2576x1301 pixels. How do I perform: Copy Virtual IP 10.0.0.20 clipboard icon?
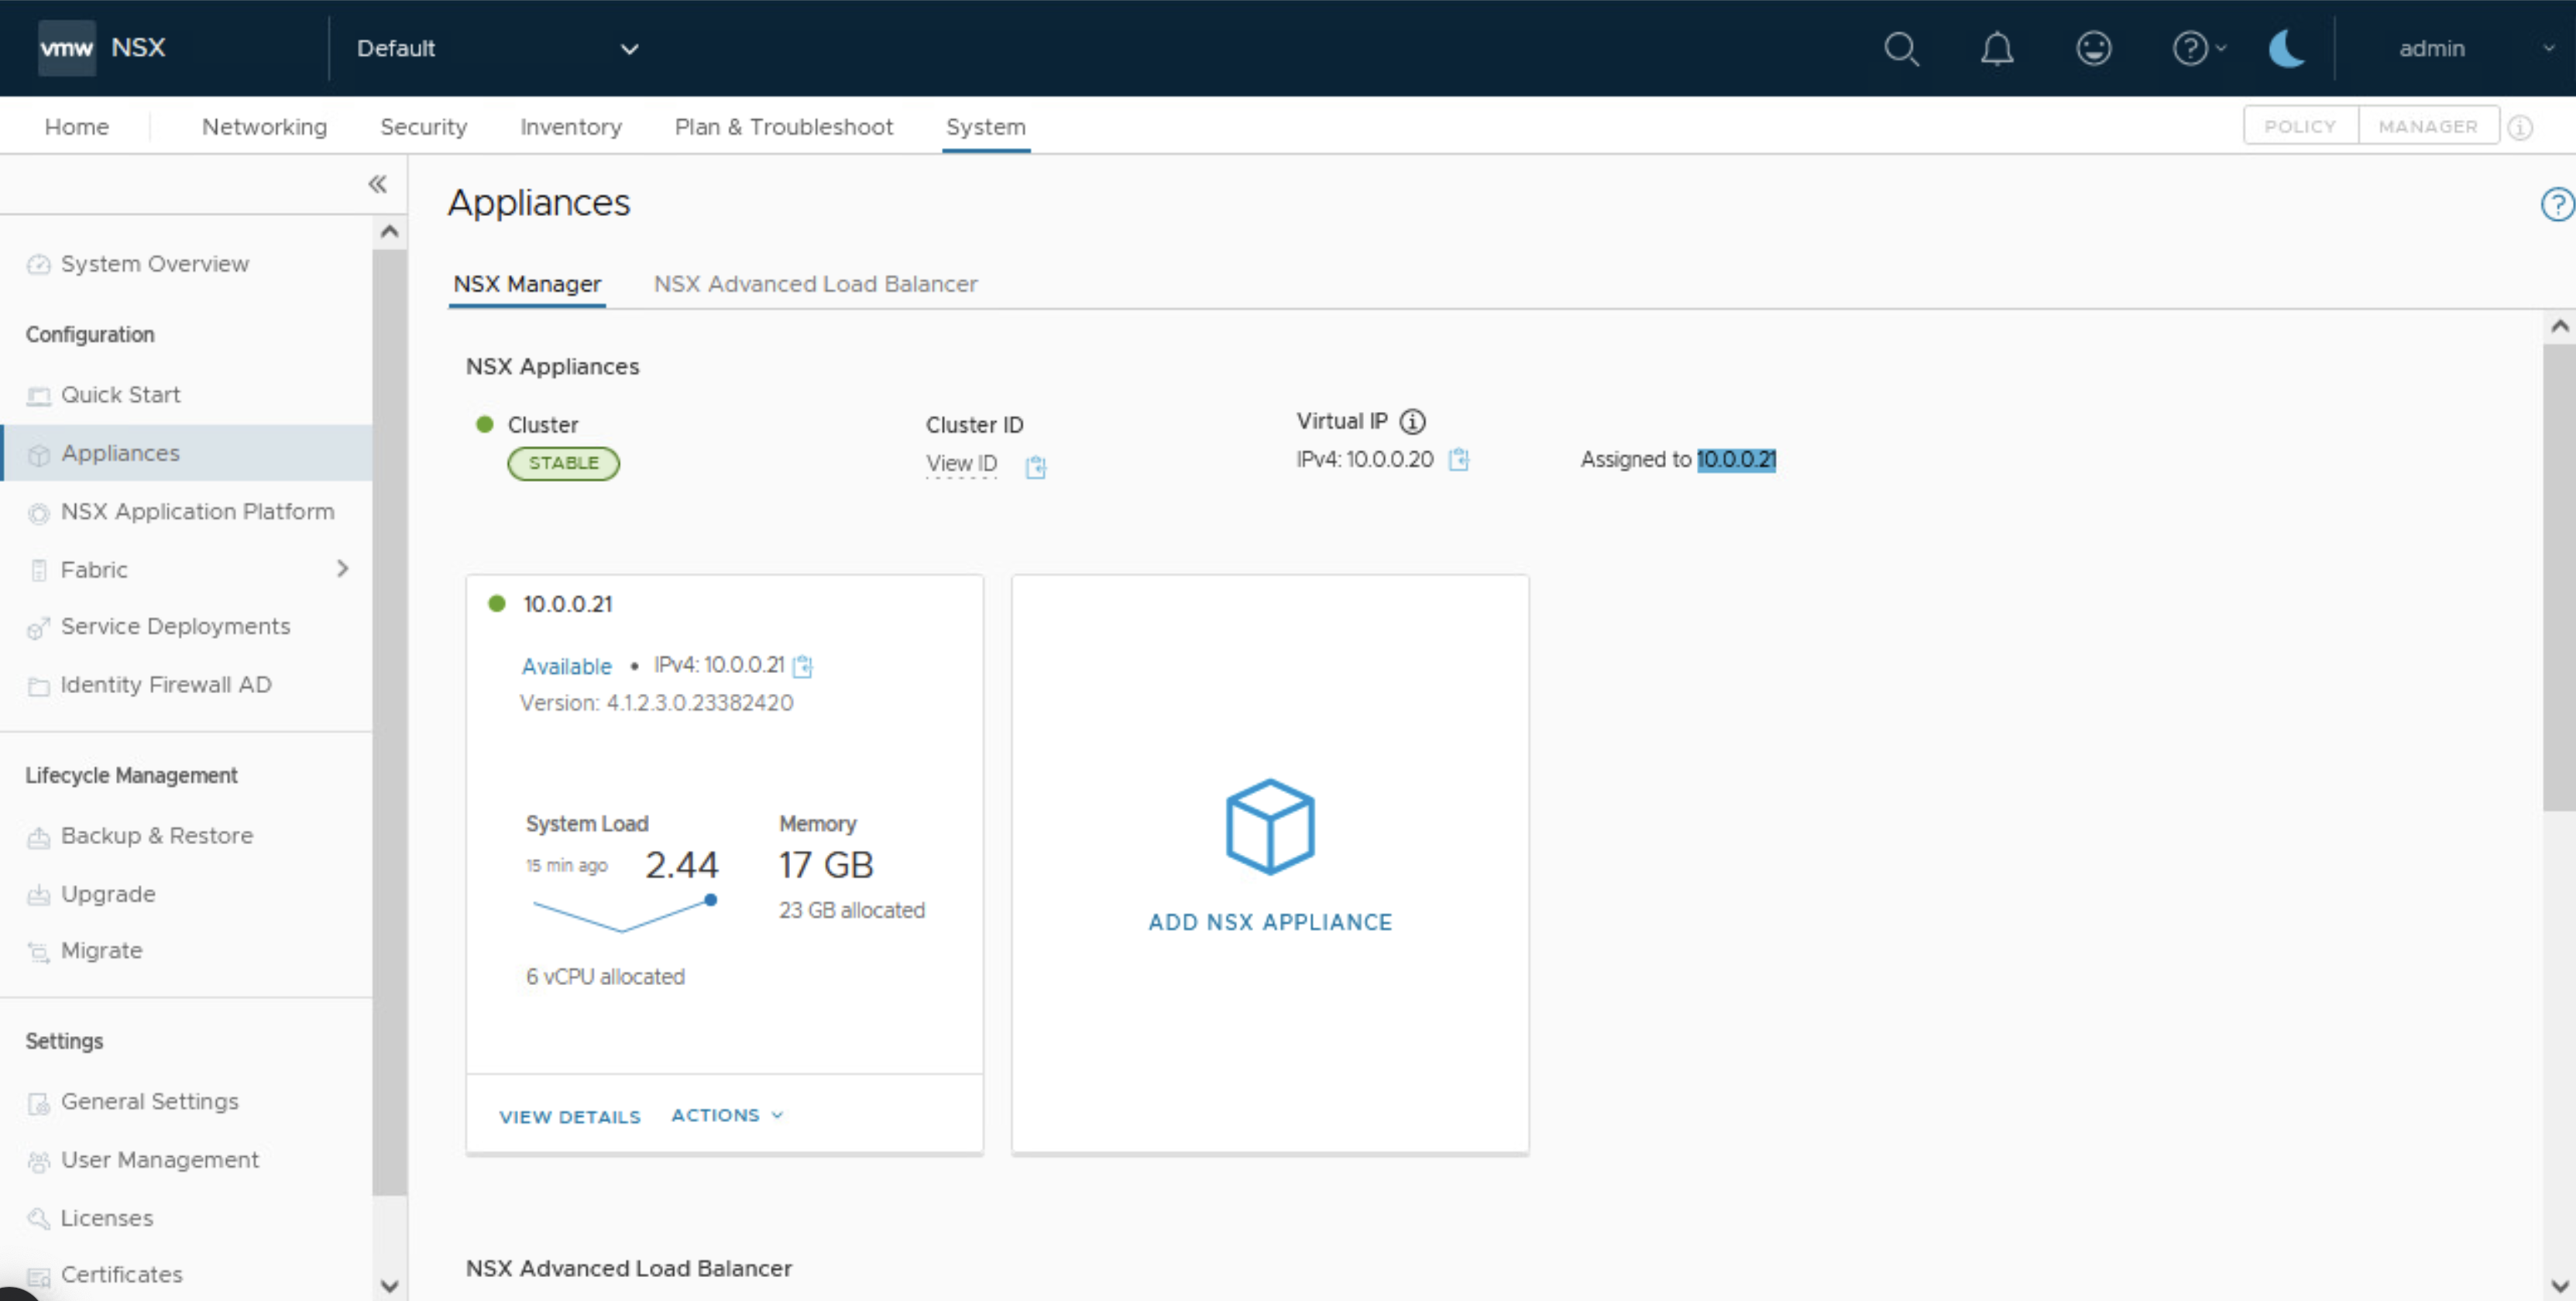tap(1459, 459)
